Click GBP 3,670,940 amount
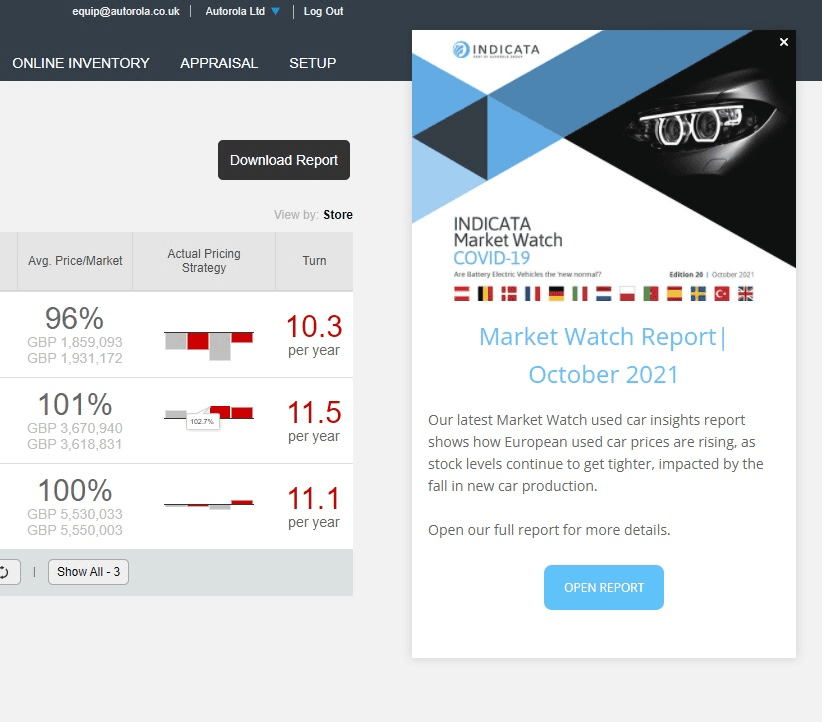The height and width of the screenshot is (722, 822). point(75,428)
